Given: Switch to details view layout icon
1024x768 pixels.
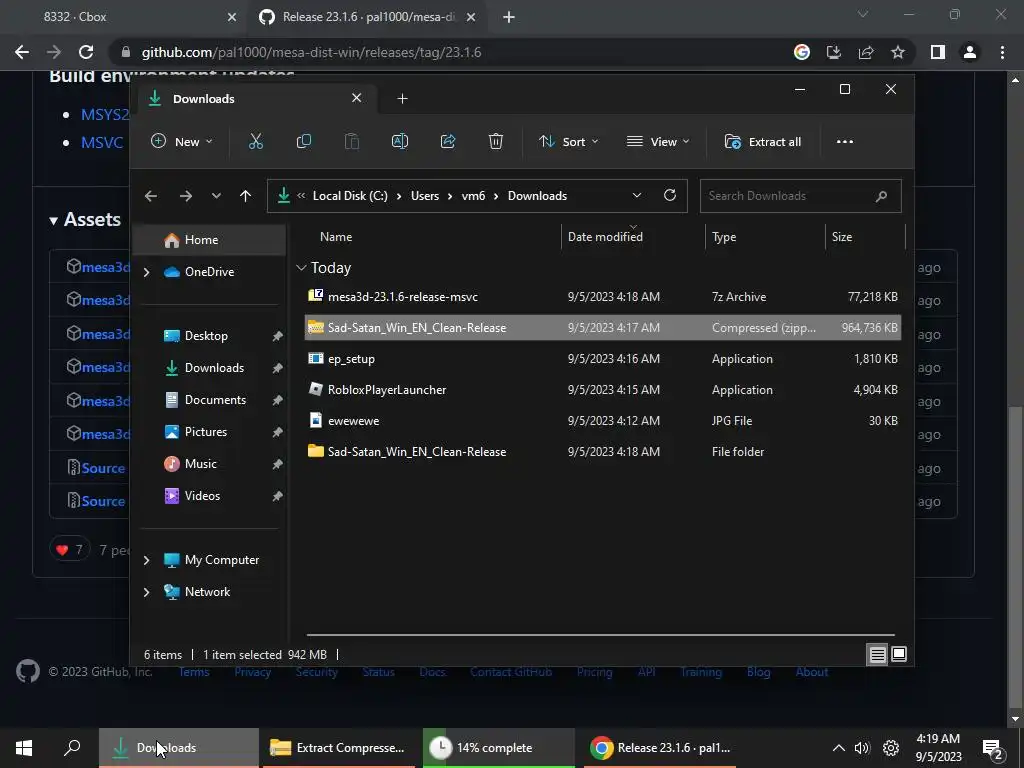Looking at the screenshot, I should pyautogui.click(x=877, y=654).
